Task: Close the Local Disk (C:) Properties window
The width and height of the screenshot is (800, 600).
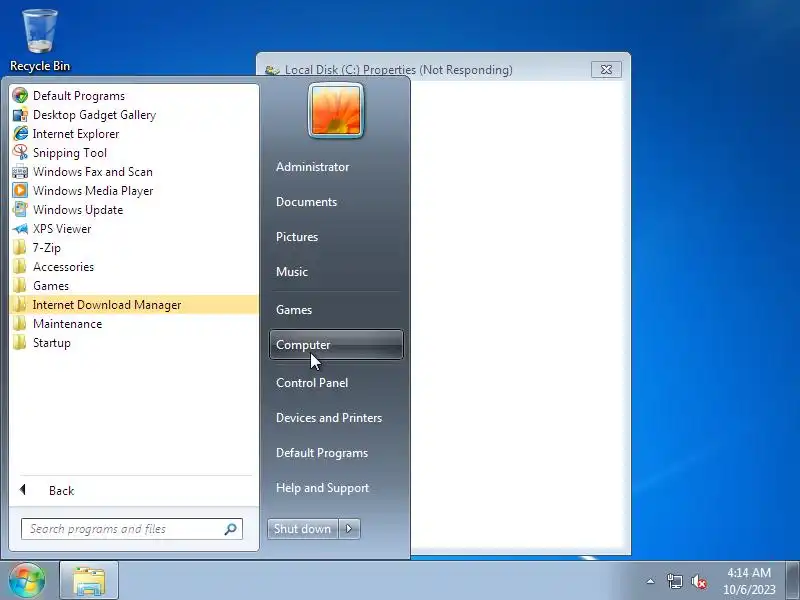Action: 606,69
